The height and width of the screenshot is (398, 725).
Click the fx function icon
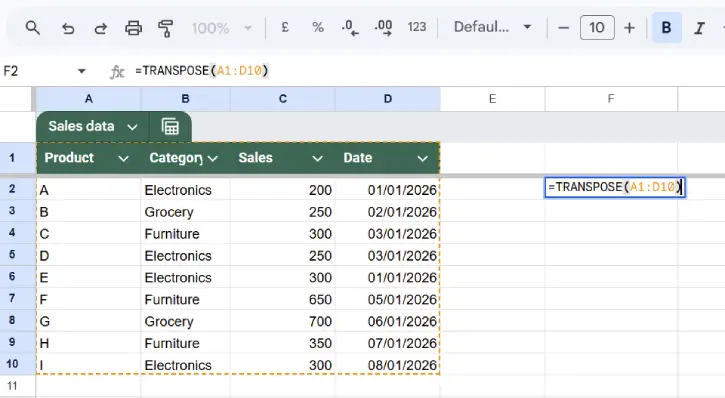[x=117, y=72]
